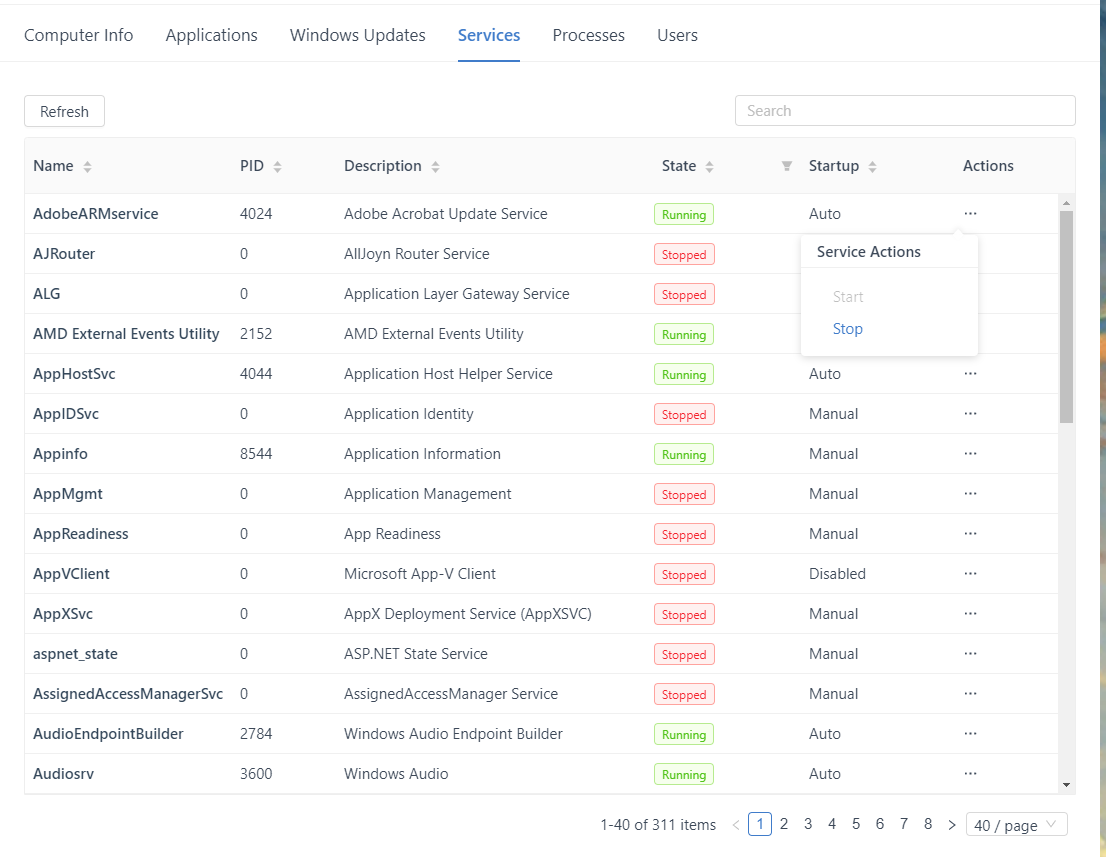Switch to the Processes tab
Viewport: 1106px width, 857px height.
click(588, 35)
